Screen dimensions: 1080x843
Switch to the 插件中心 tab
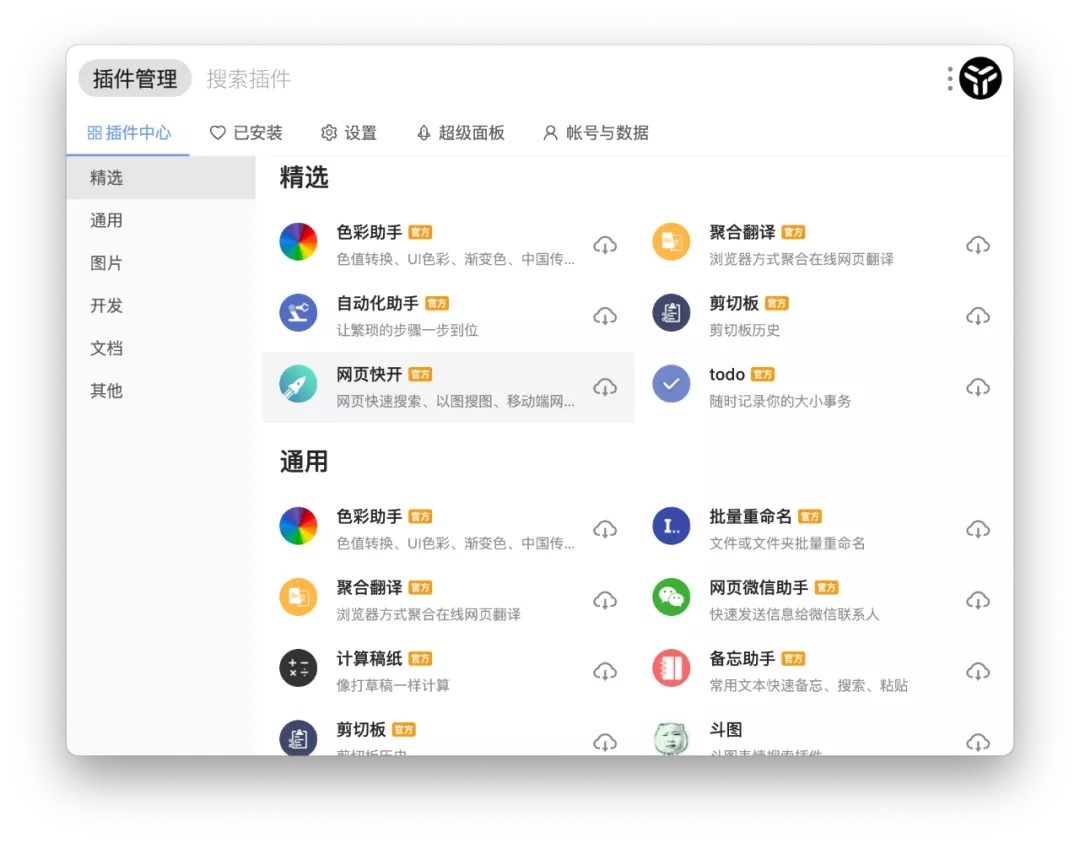129,133
